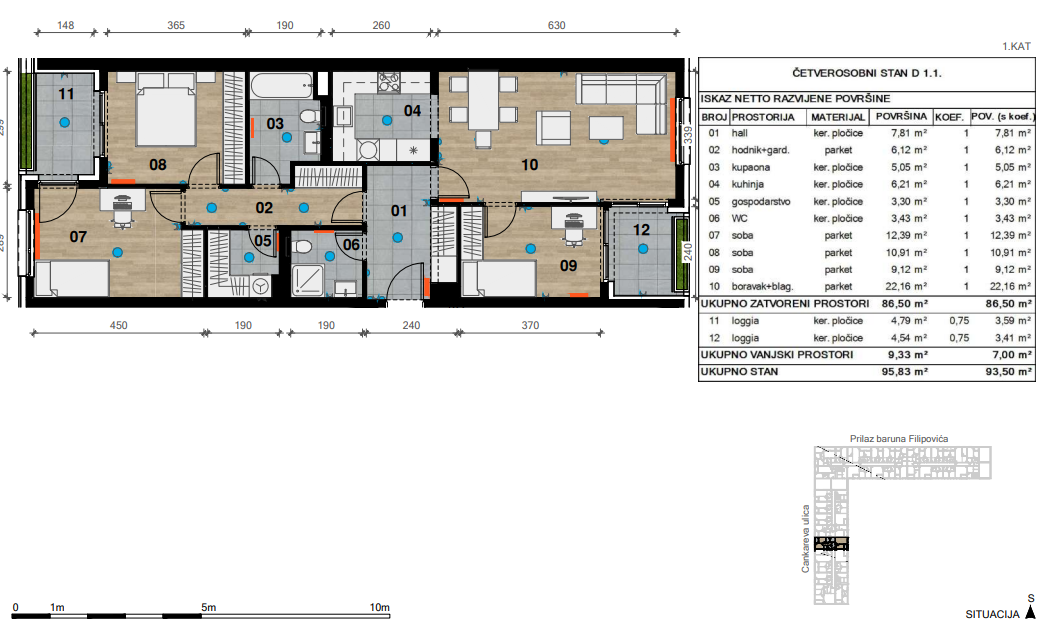Click the 1.KAT floor label
Image resolution: width=1060 pixels, height=626 pixels.
(x=1016, y=46)
